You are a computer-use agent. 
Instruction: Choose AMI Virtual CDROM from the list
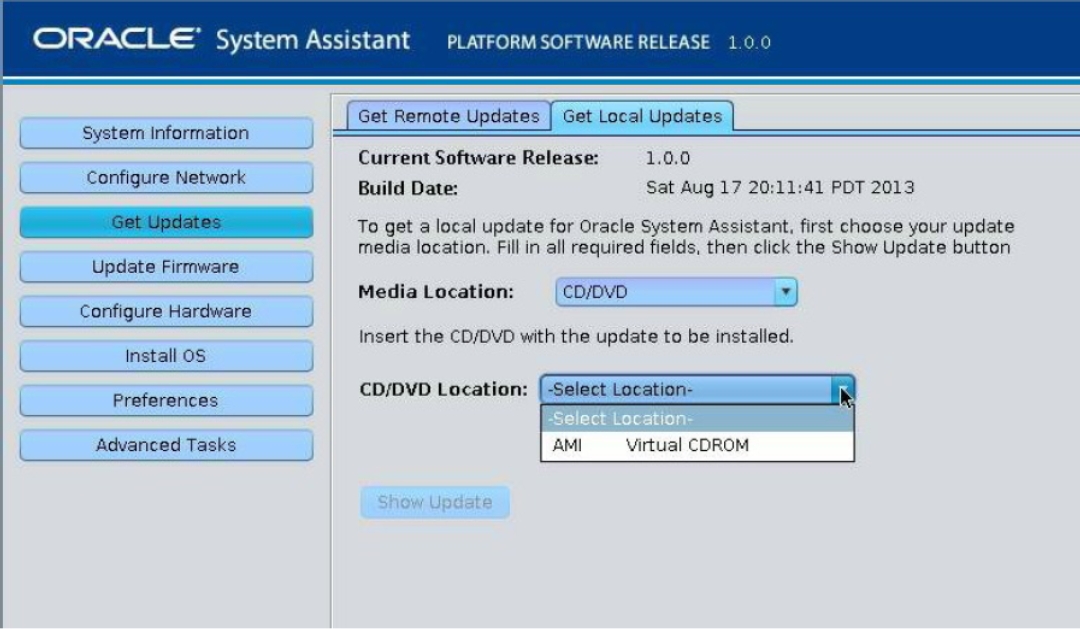697,446
